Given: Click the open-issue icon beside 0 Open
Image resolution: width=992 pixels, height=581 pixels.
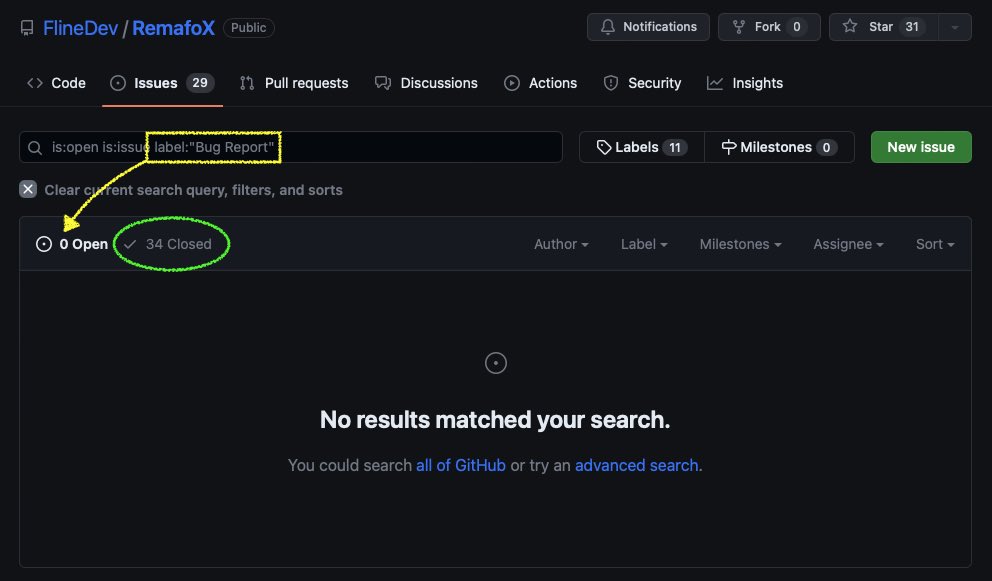Looking at the screenshot, I should point(44,244).
